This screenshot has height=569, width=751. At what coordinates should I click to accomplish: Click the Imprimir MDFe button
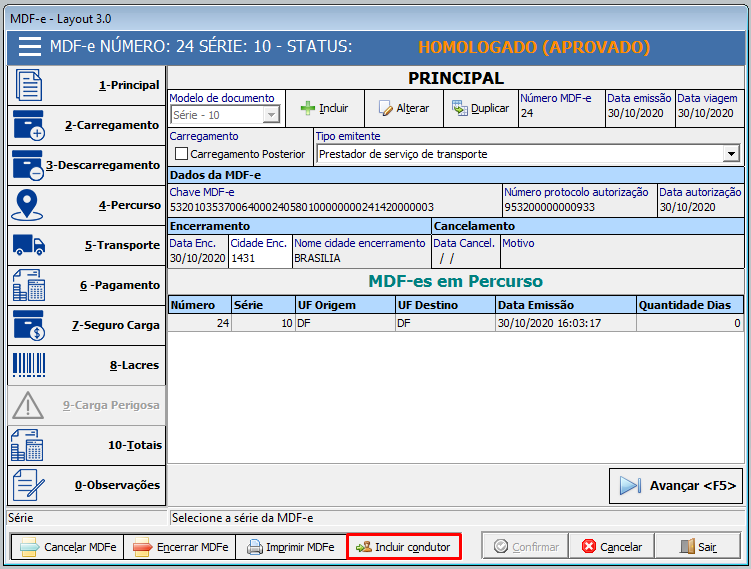290,547
